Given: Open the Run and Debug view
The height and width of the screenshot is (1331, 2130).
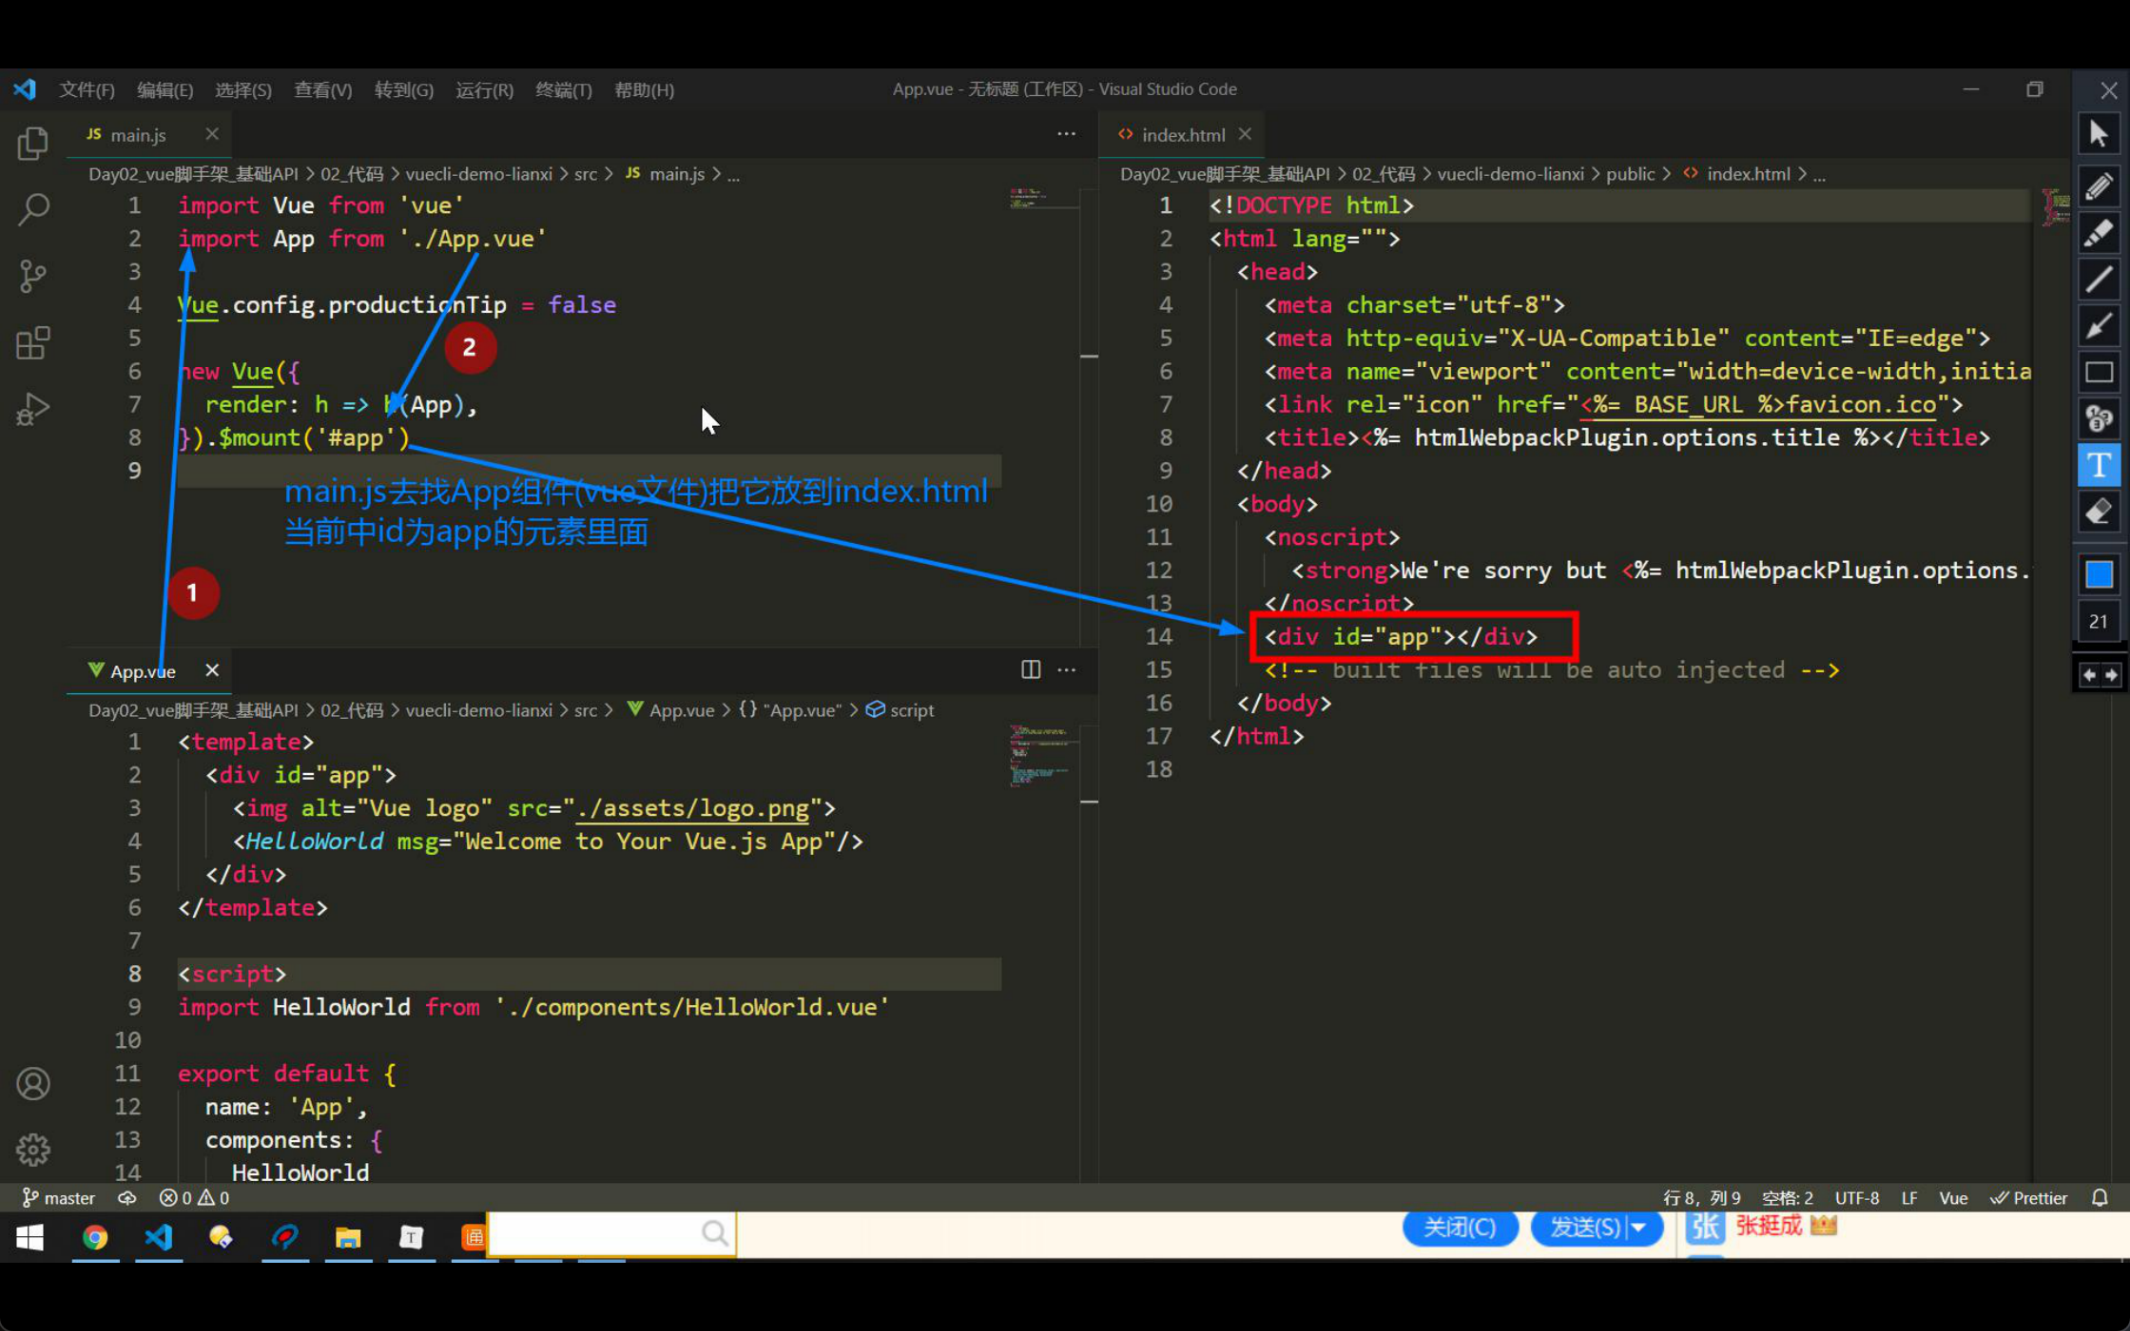Looking at the screenshot, I should tap(33, 409).
